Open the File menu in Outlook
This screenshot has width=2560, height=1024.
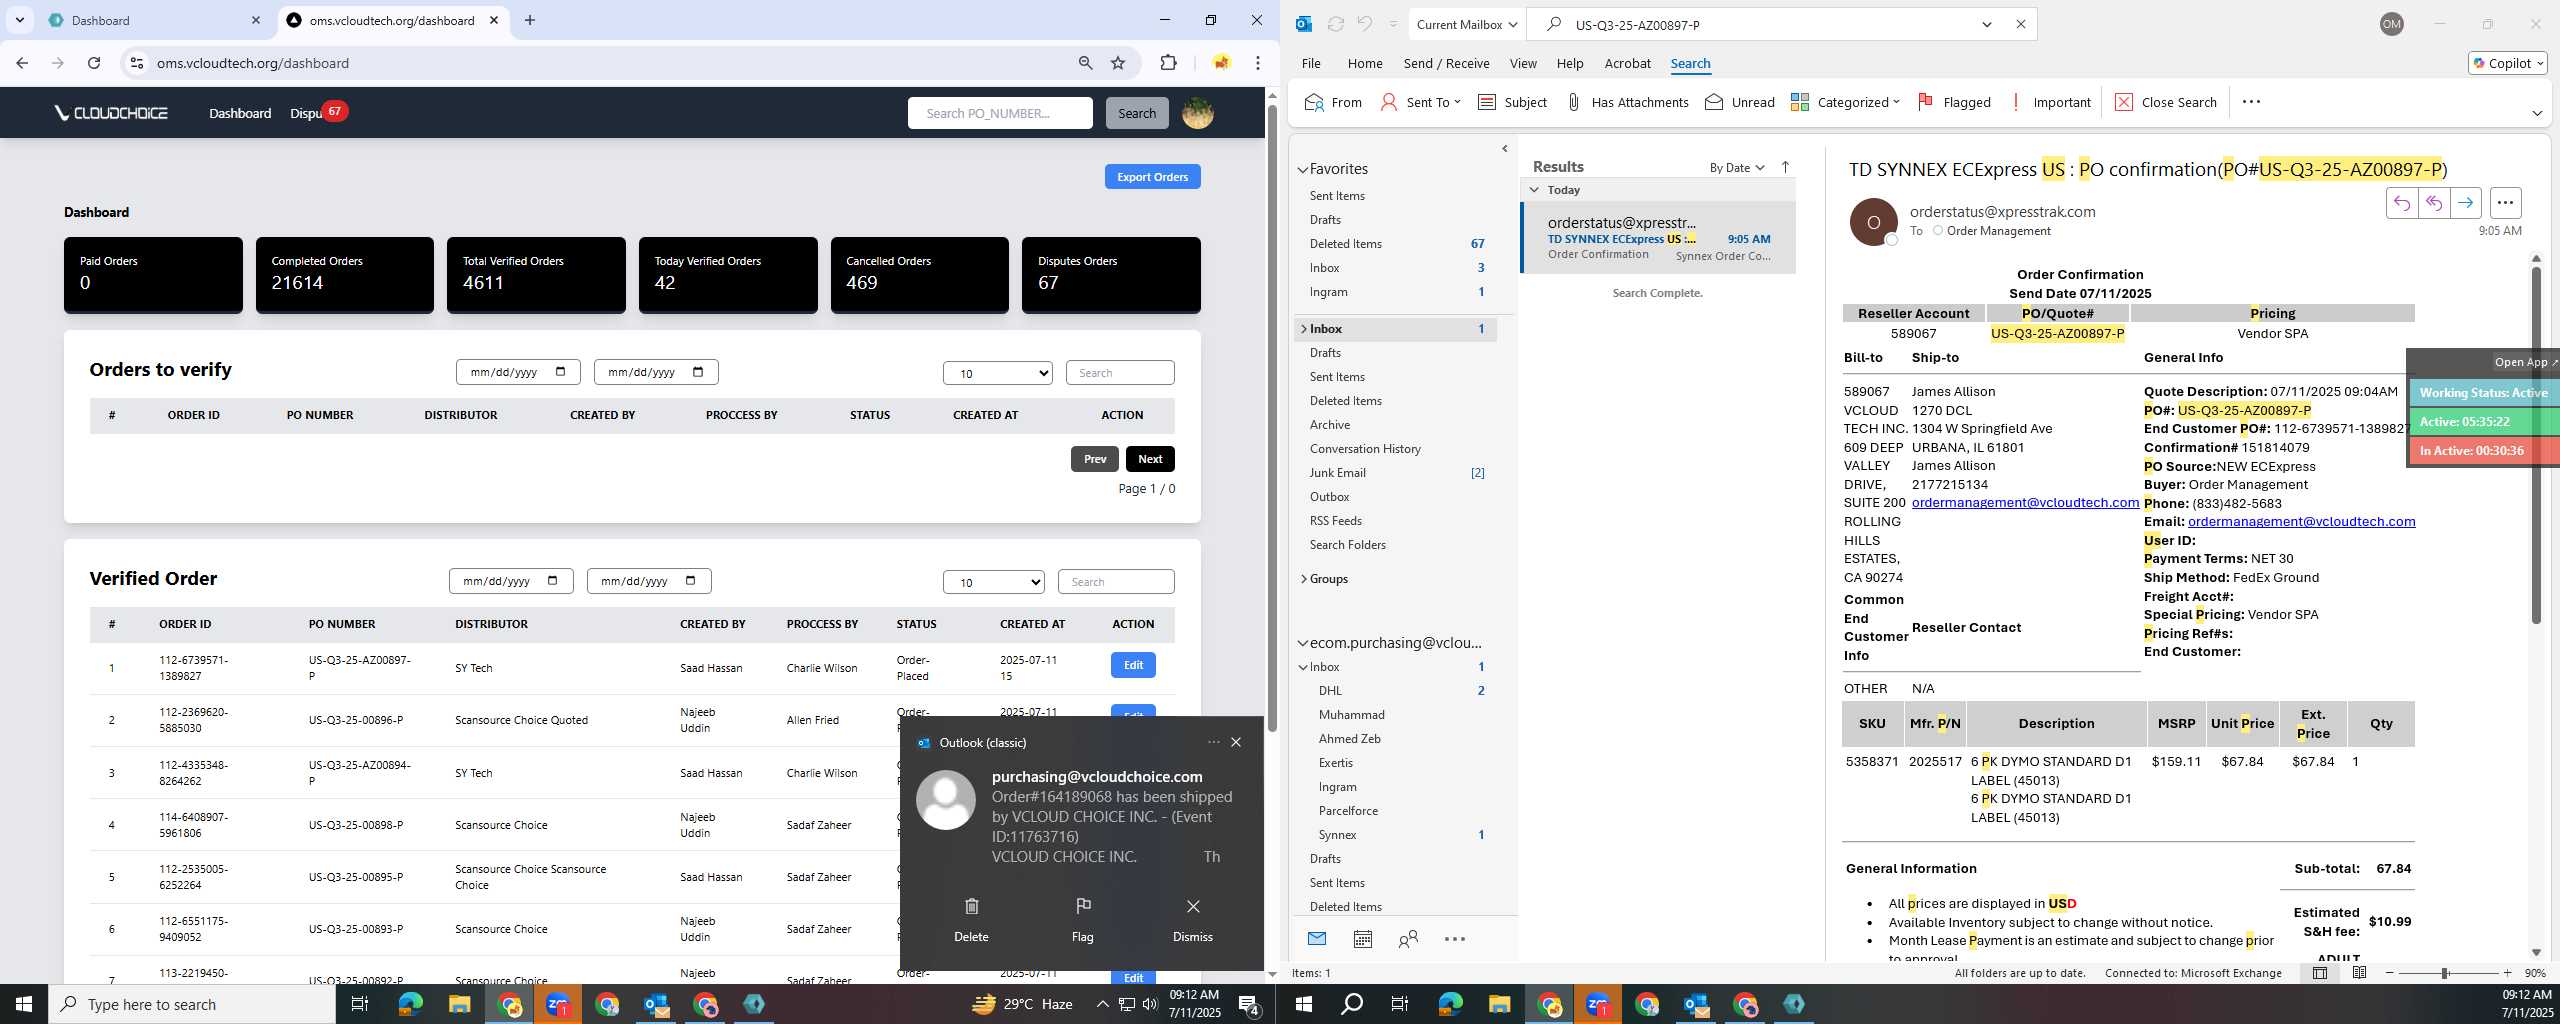click(x=1311, y=63)
